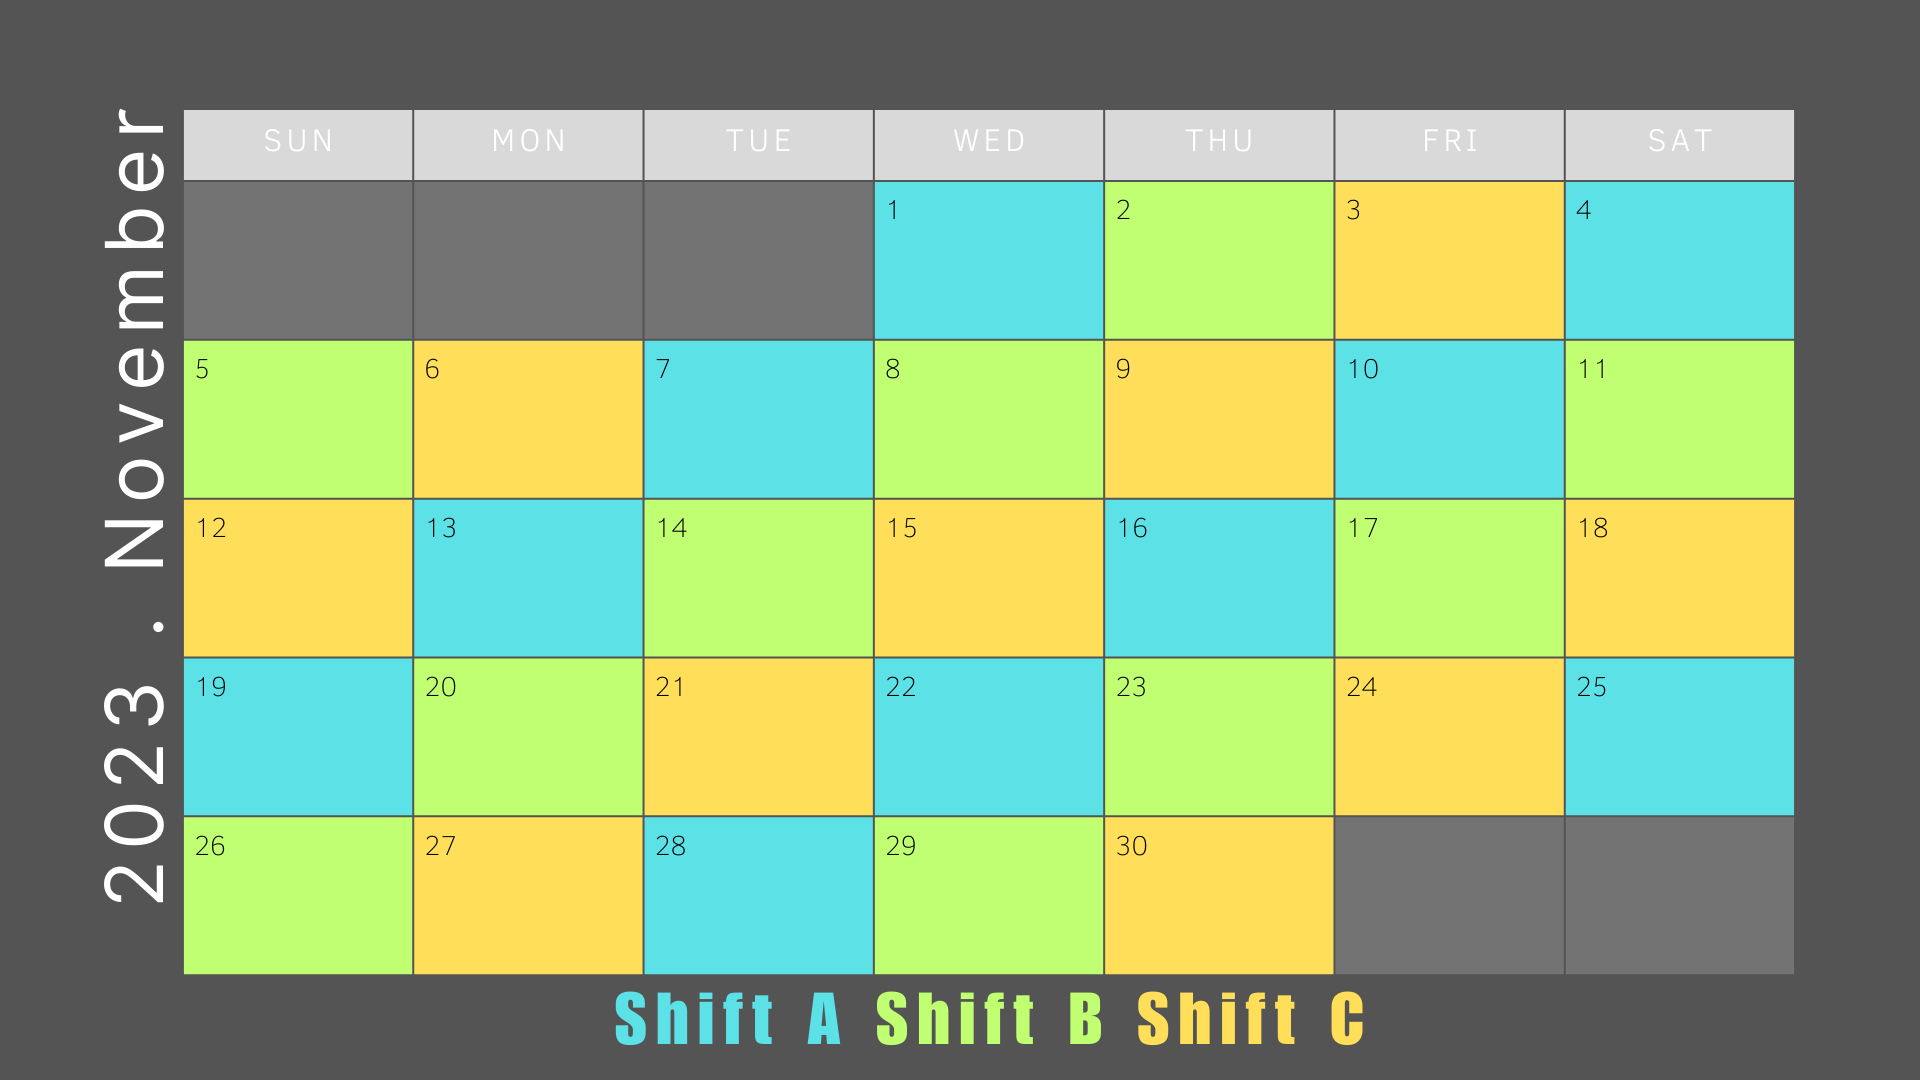This screenshot has width=1920, height=1080.
Task: Select the November 24 cell
Action: click(x=1450, y=737)
